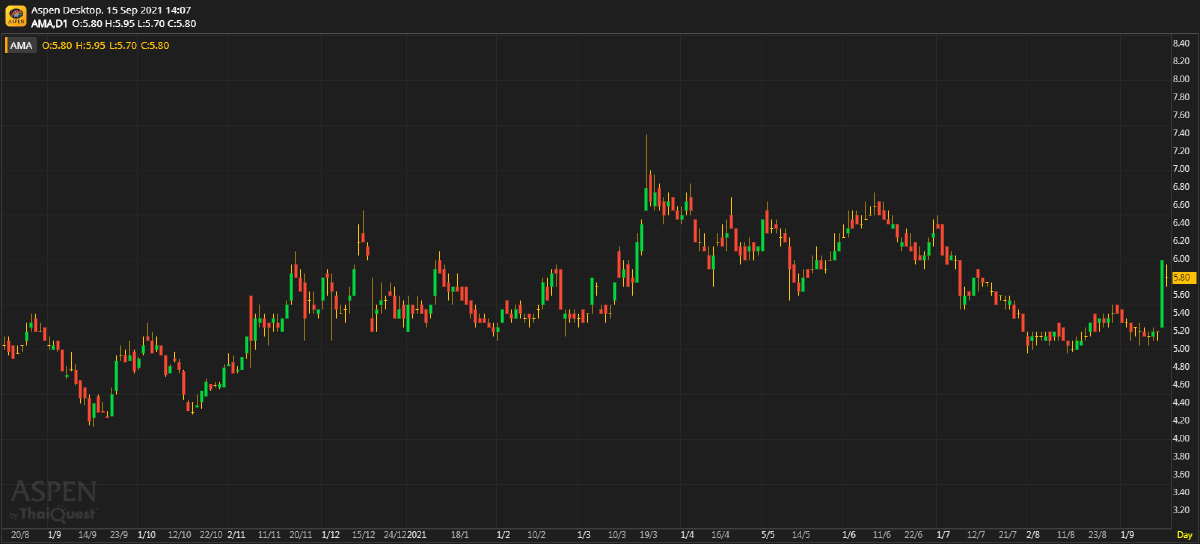Image resolution: width=1200 pixels, height=544 pixels.
Task: Click the 4.00 price axis label
Action: click(x=1180, y=439)
